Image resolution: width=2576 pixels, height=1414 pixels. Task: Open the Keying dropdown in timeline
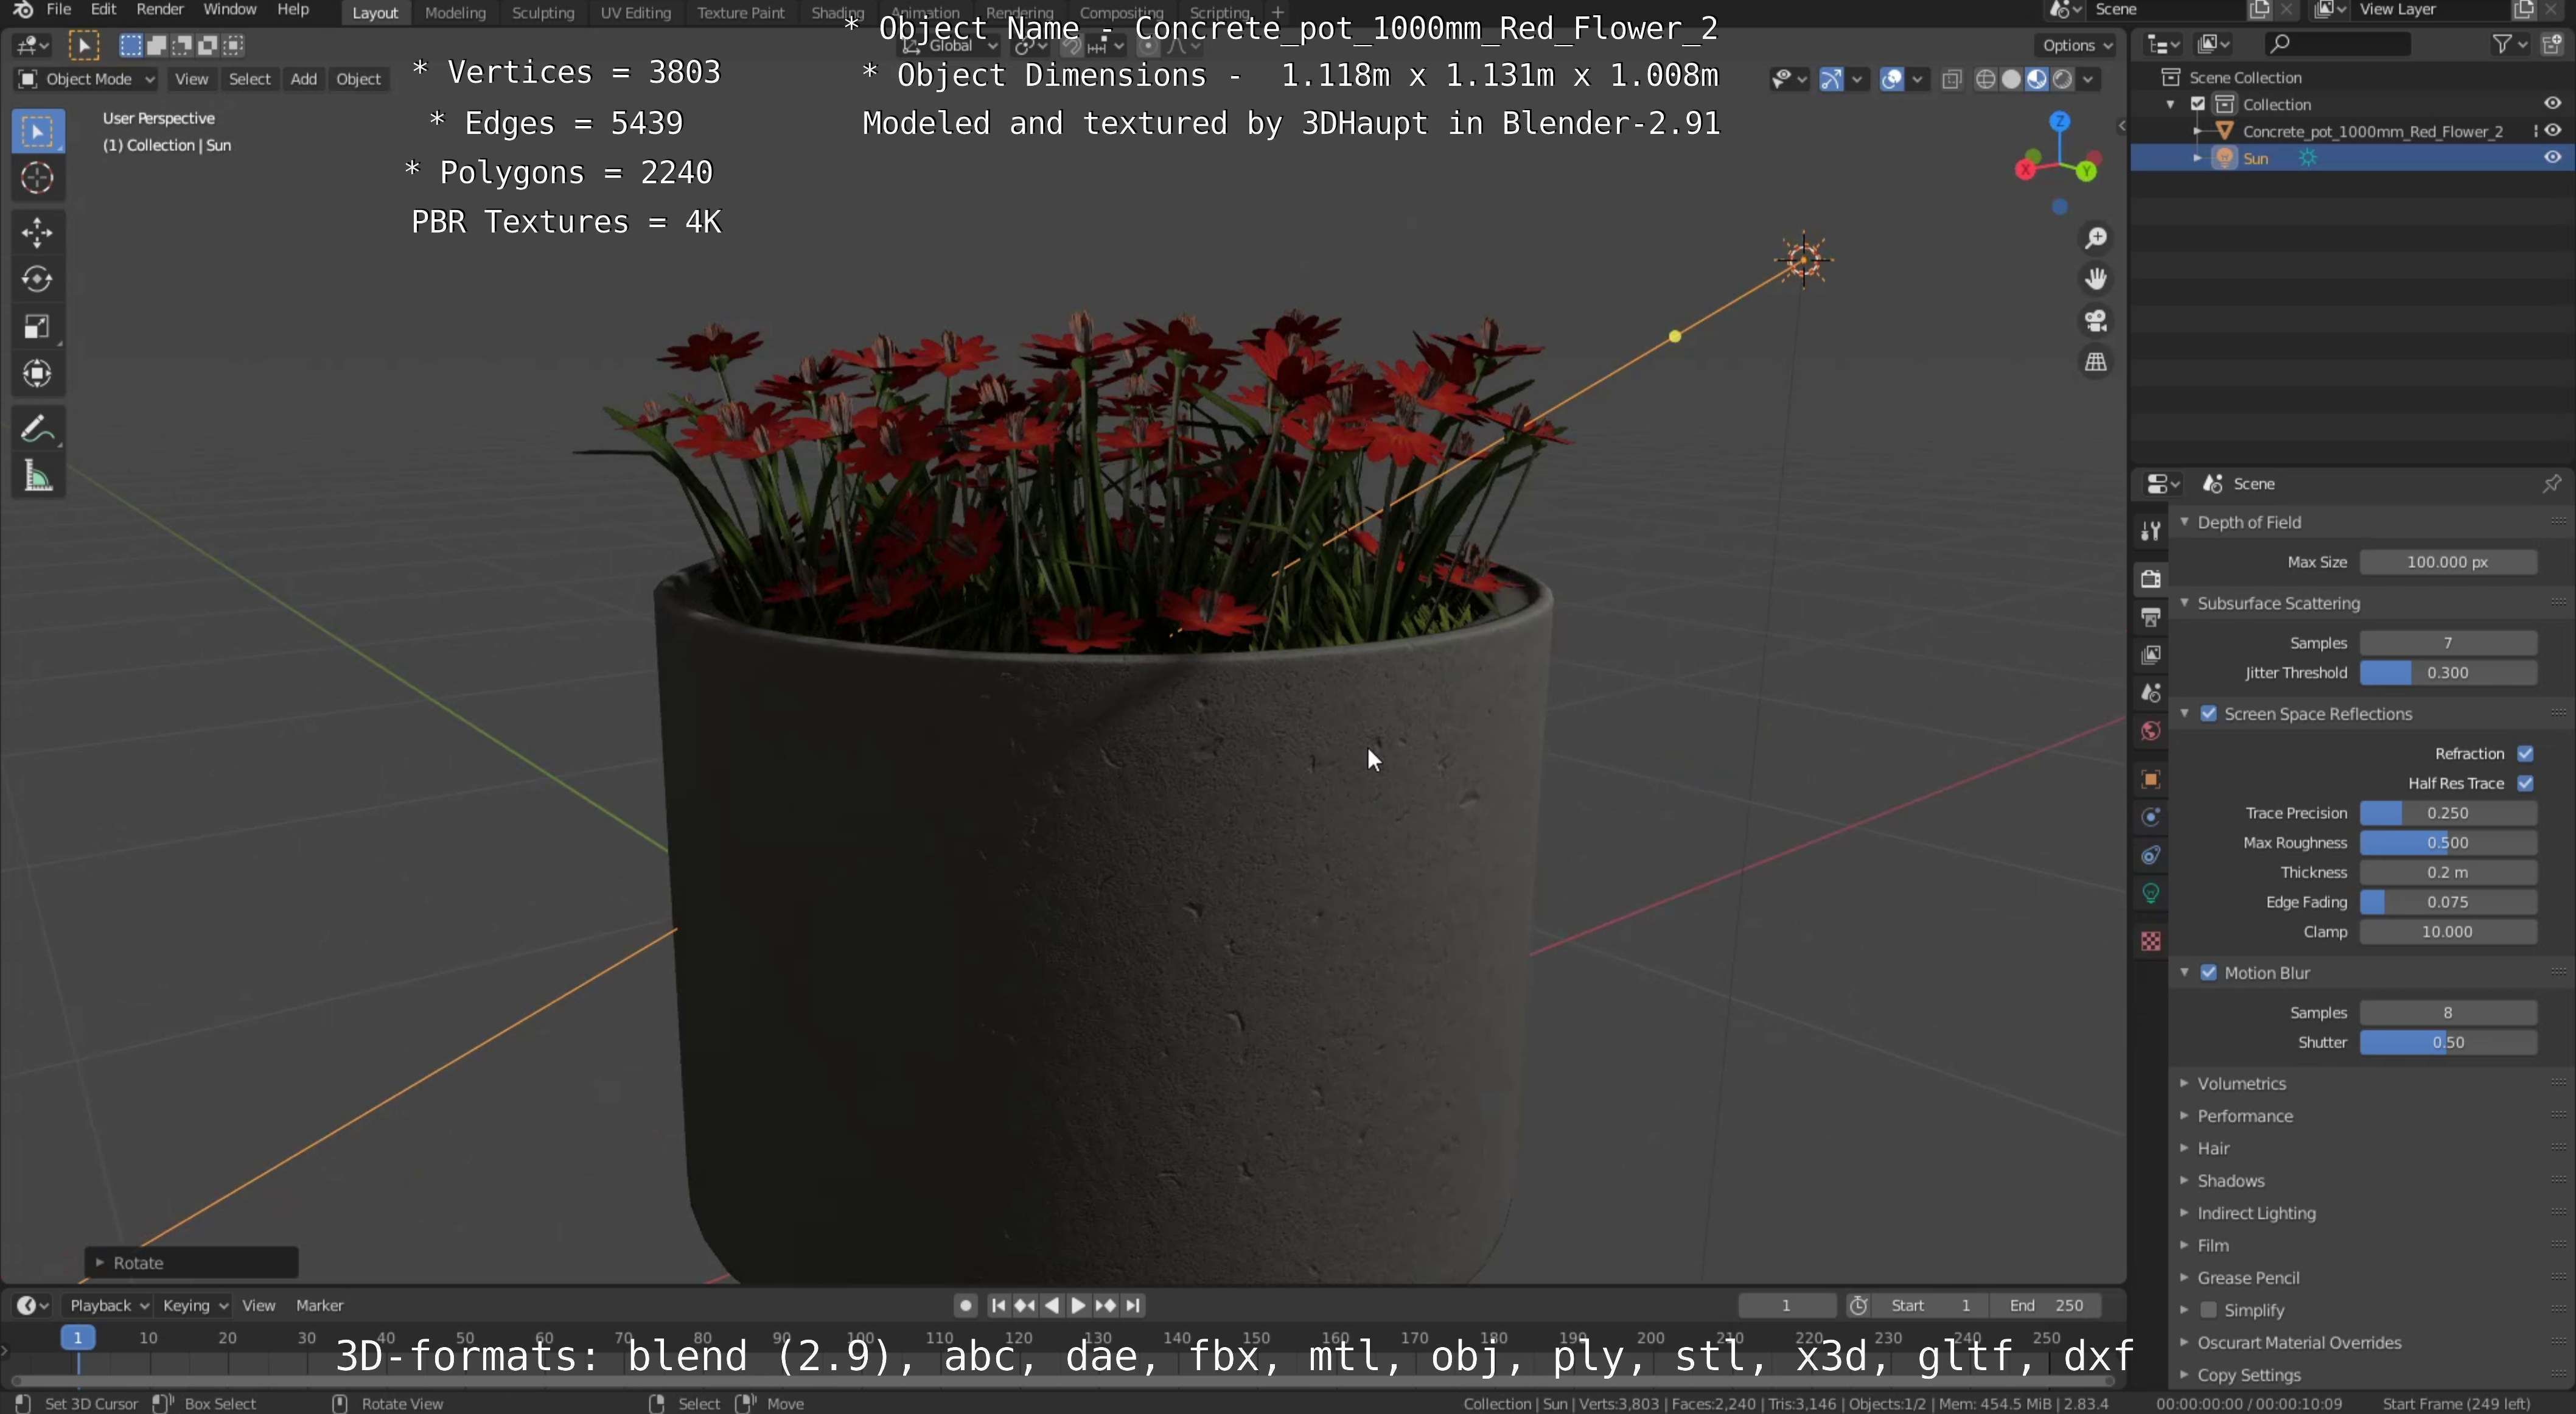tap(194, 1306)
